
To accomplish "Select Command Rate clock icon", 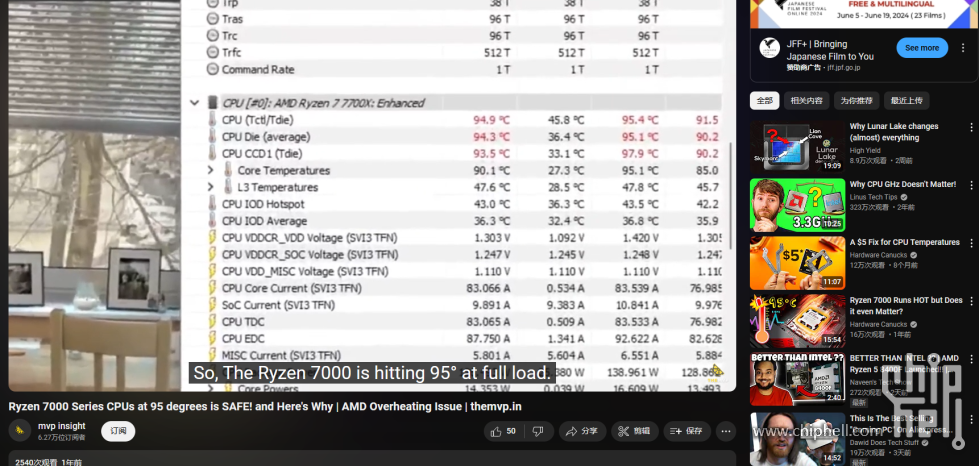I will point(213,69).
